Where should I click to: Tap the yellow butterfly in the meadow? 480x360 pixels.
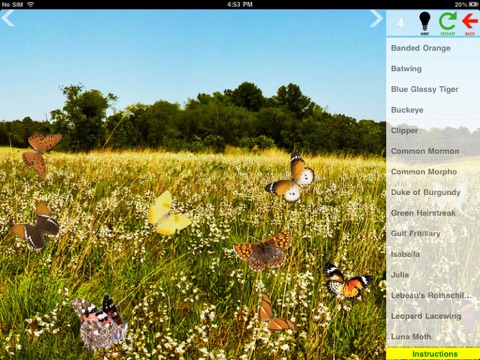[169, 214]
